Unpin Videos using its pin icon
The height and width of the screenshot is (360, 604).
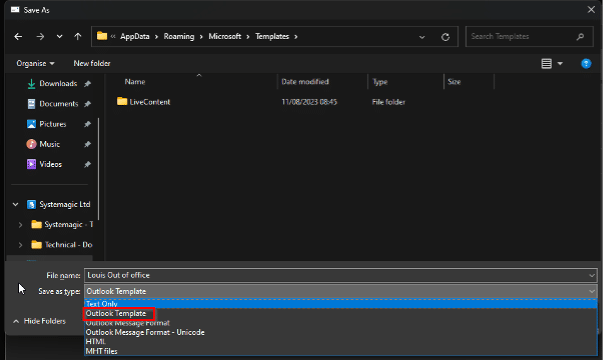[x=87, y=164]
